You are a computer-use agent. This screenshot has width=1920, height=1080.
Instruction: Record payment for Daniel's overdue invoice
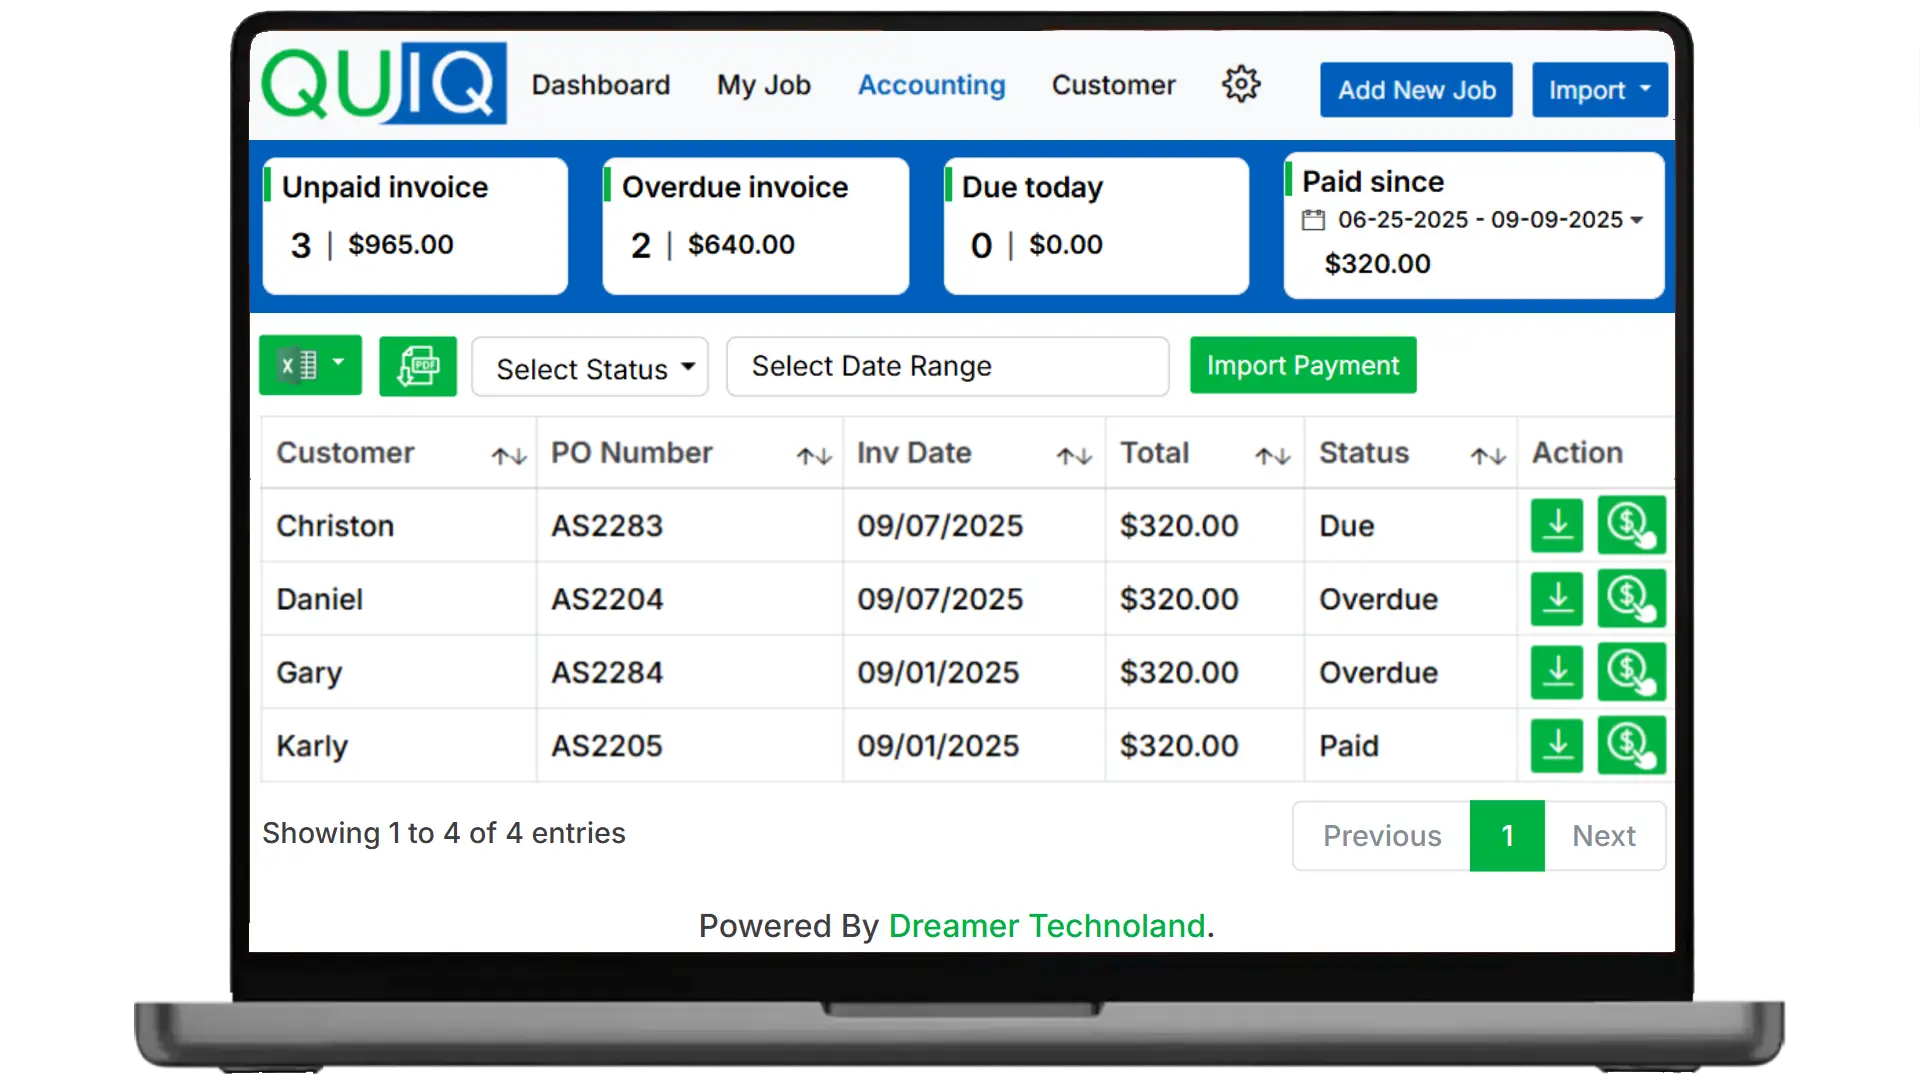pyautogui.click(x=1631, y=599)
